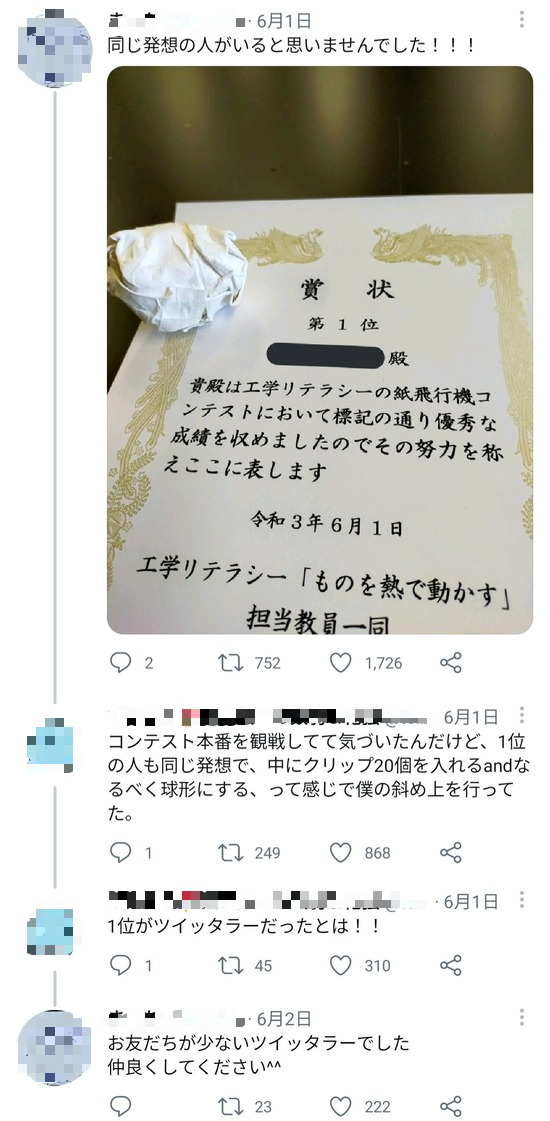The width and height of the screenshot is (550, 1121).
Task: Retweet the tweet with 45 retweets
Action: pyautogui.click(x=230, y=966)
